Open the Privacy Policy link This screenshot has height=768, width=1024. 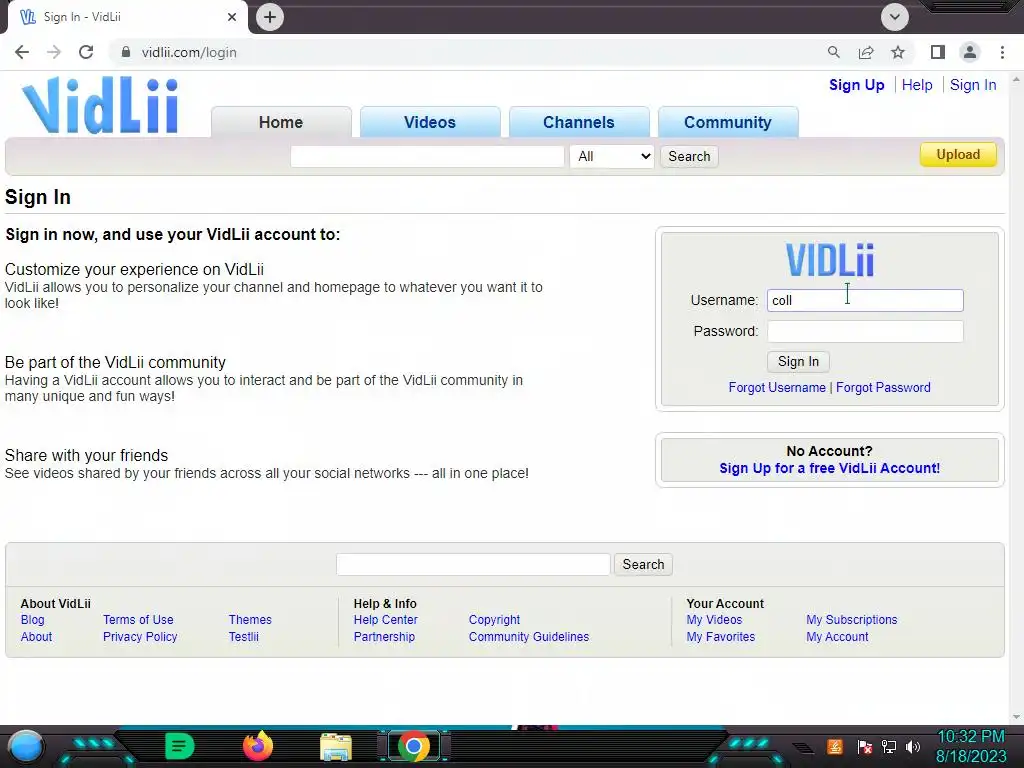tap(140, 637)
